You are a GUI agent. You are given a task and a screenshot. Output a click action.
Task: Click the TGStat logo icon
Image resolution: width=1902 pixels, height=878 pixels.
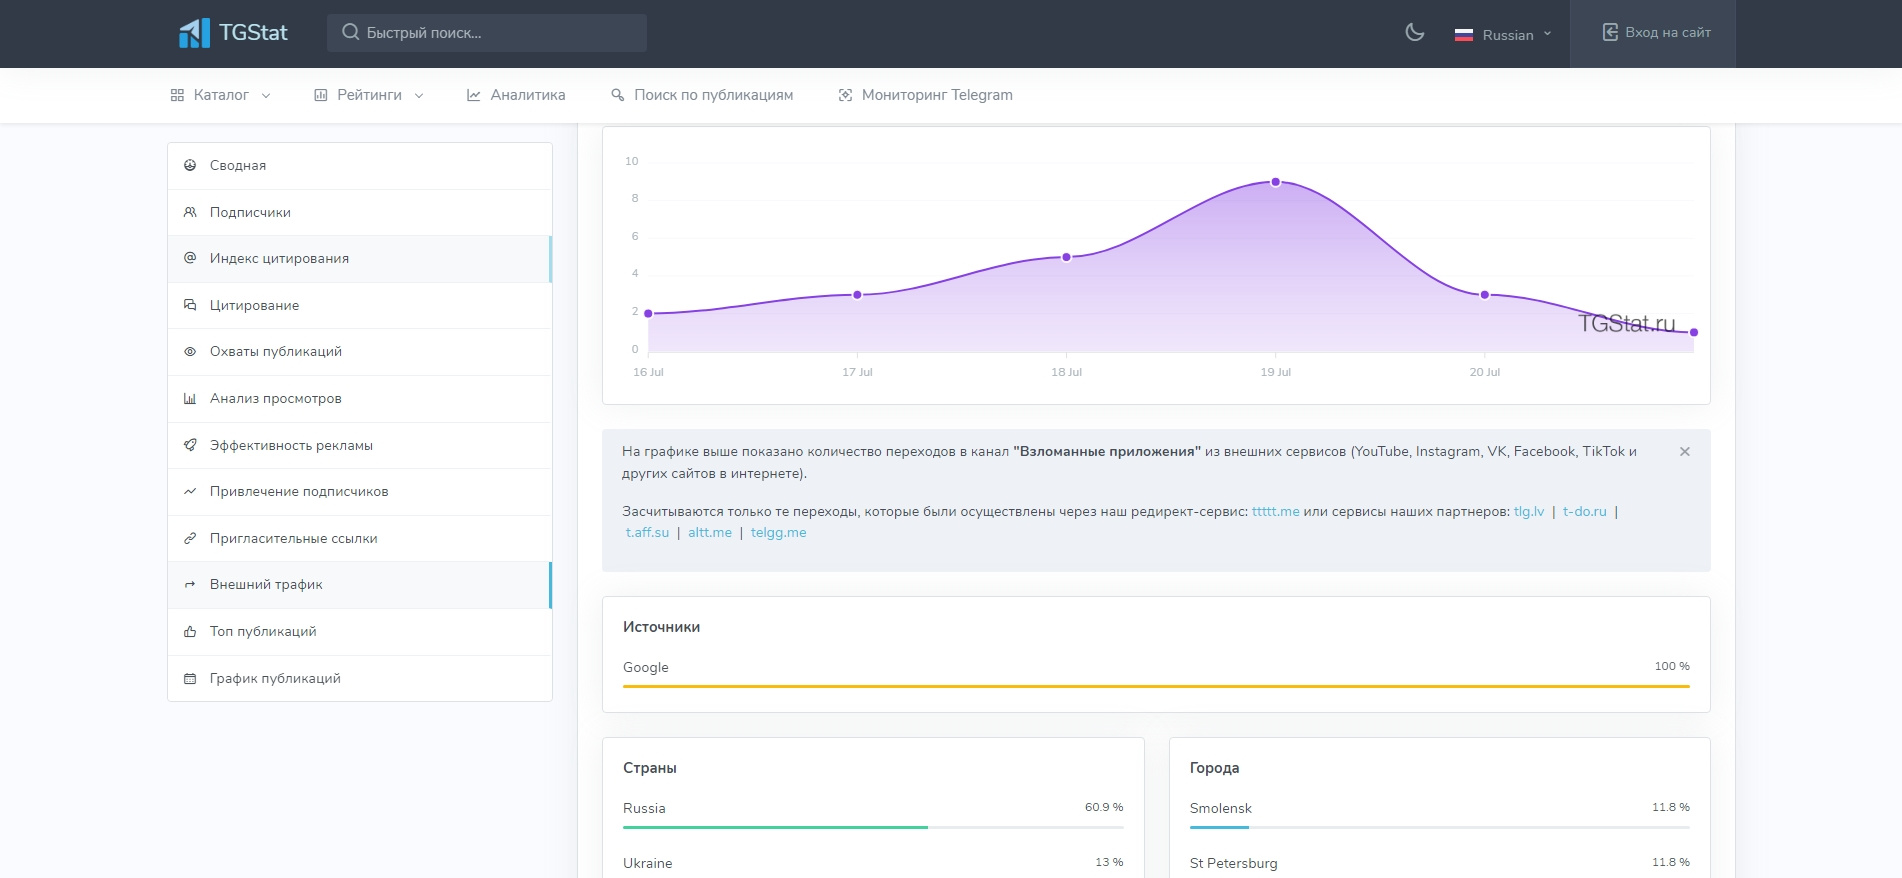click(x=194, y=33)
